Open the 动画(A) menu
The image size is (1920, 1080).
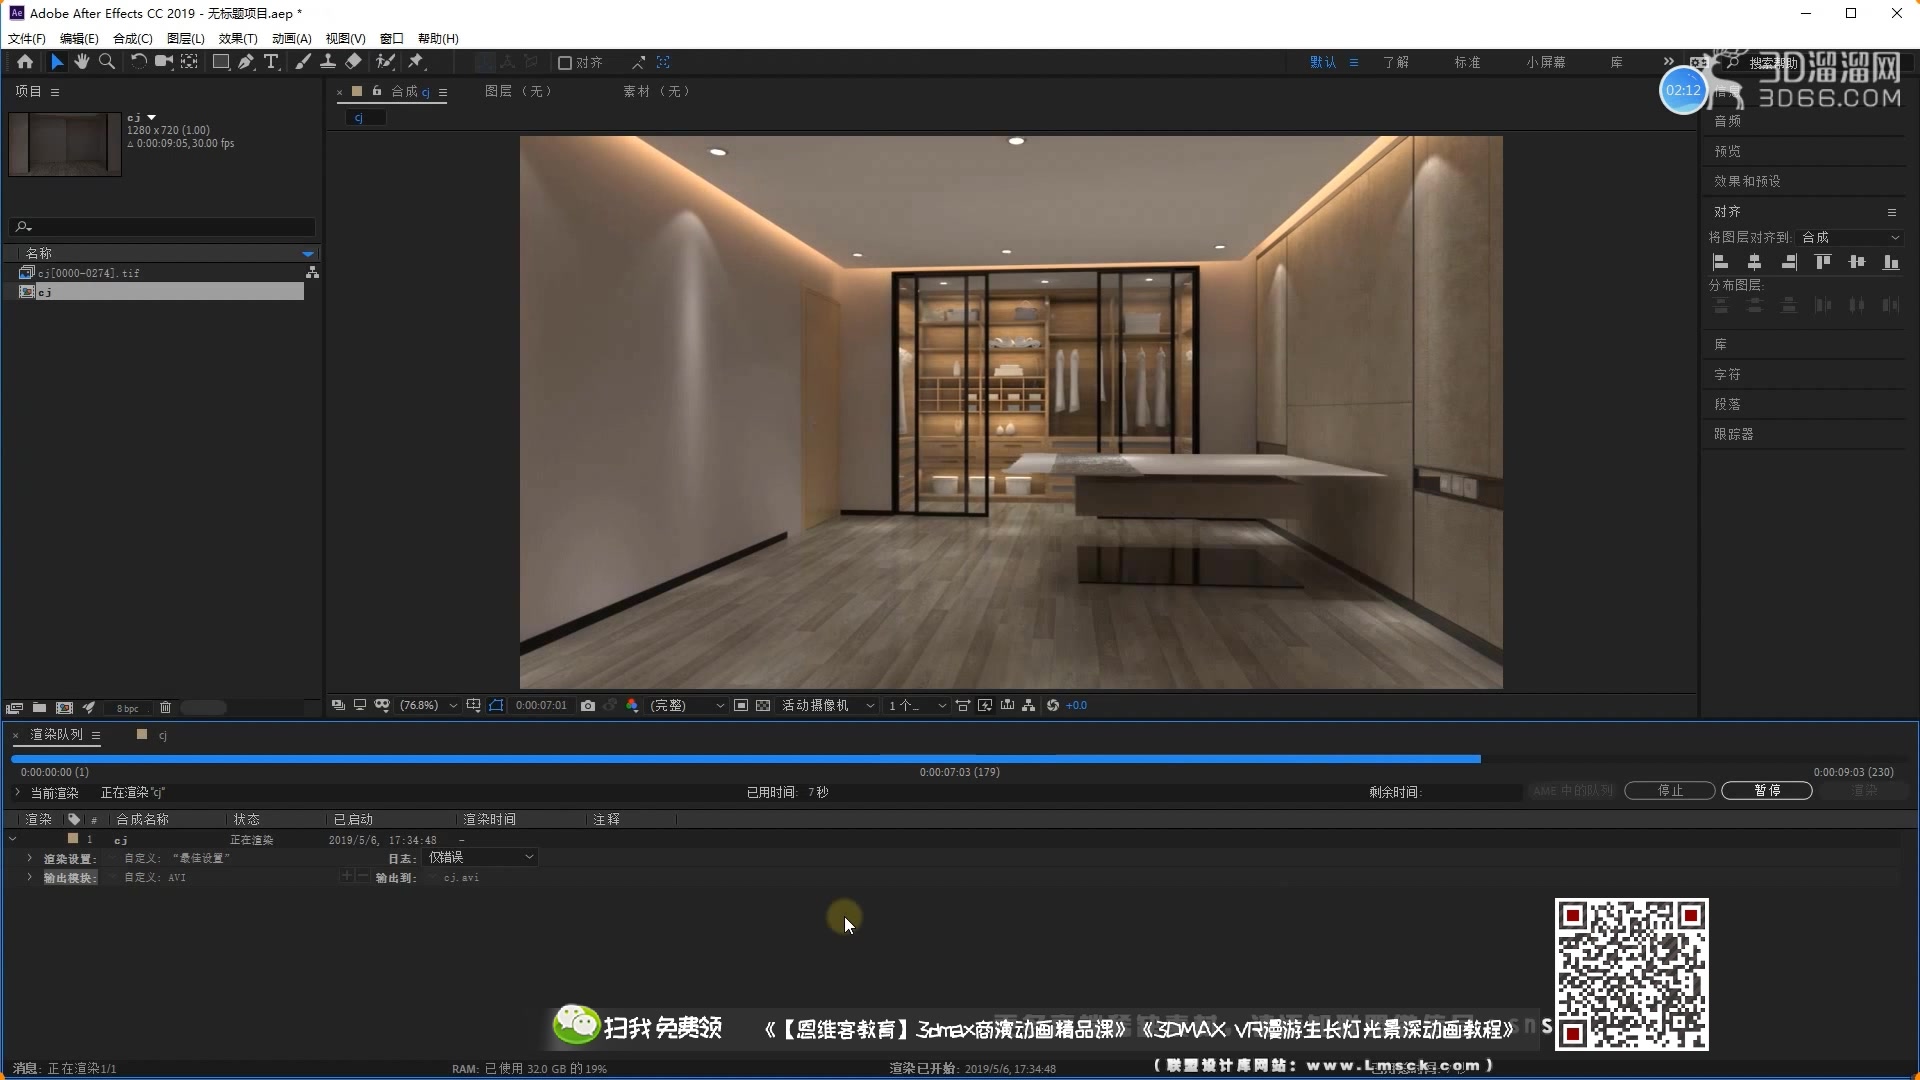pos(292,38)
